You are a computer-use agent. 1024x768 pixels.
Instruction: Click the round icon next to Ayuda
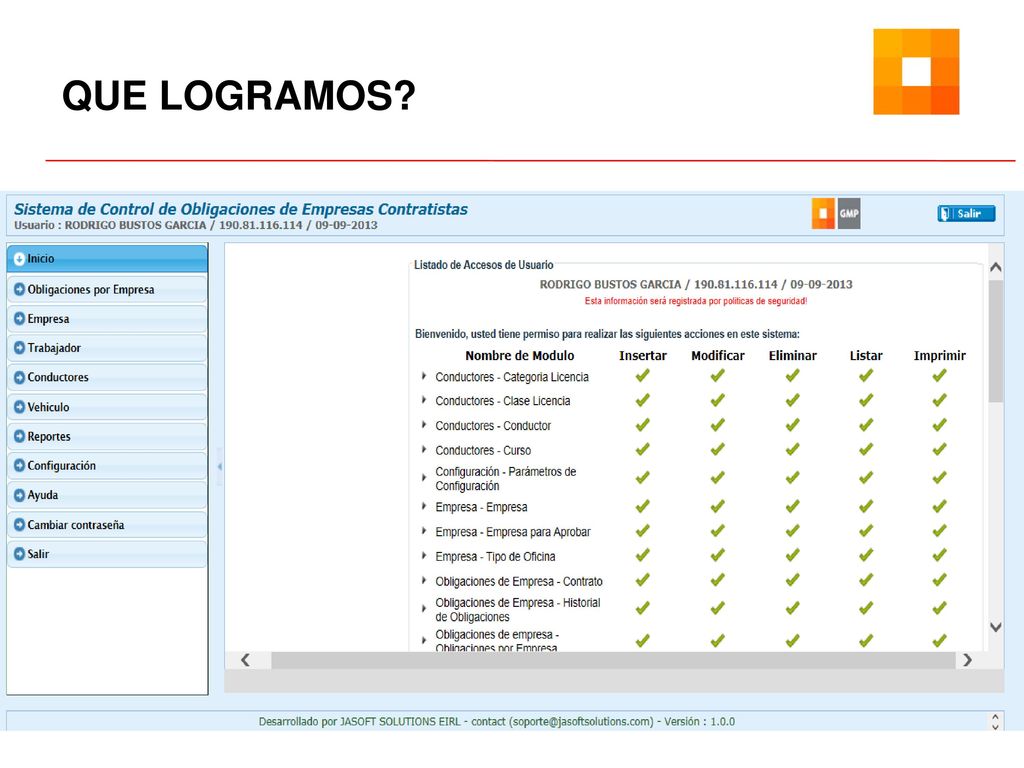19,495
